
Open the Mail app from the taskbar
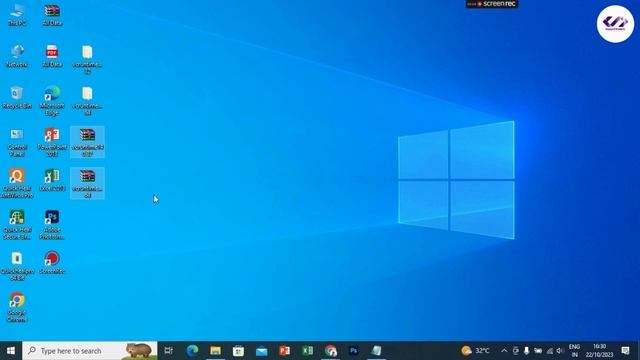pos(262,351)
